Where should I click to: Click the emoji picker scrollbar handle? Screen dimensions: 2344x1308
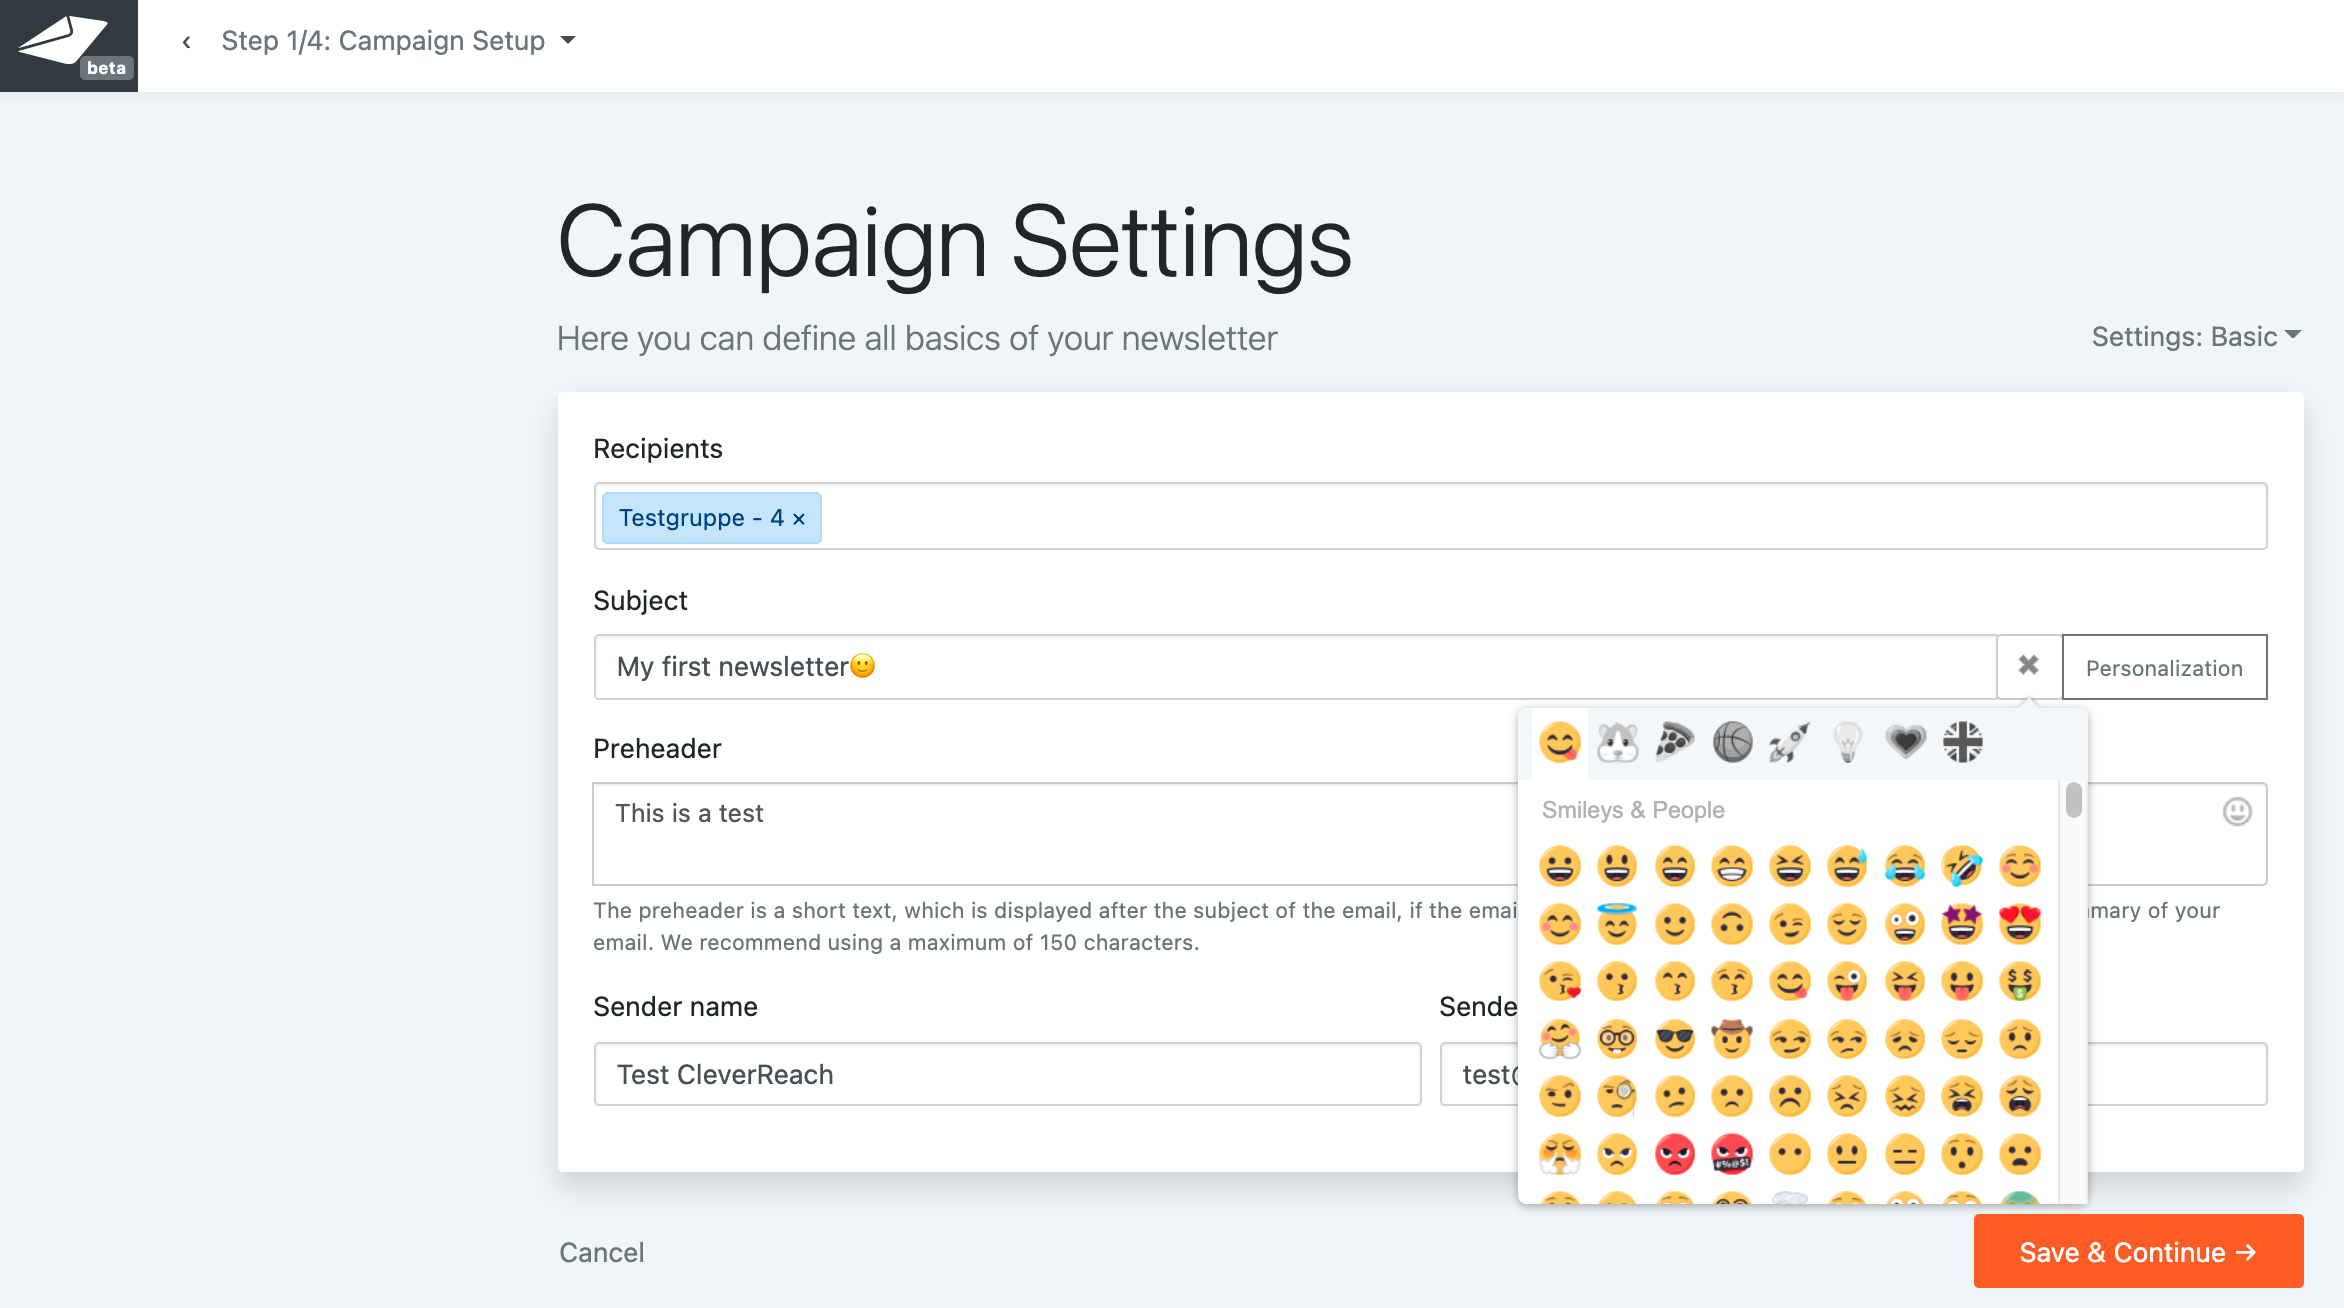click(2074, 800)
